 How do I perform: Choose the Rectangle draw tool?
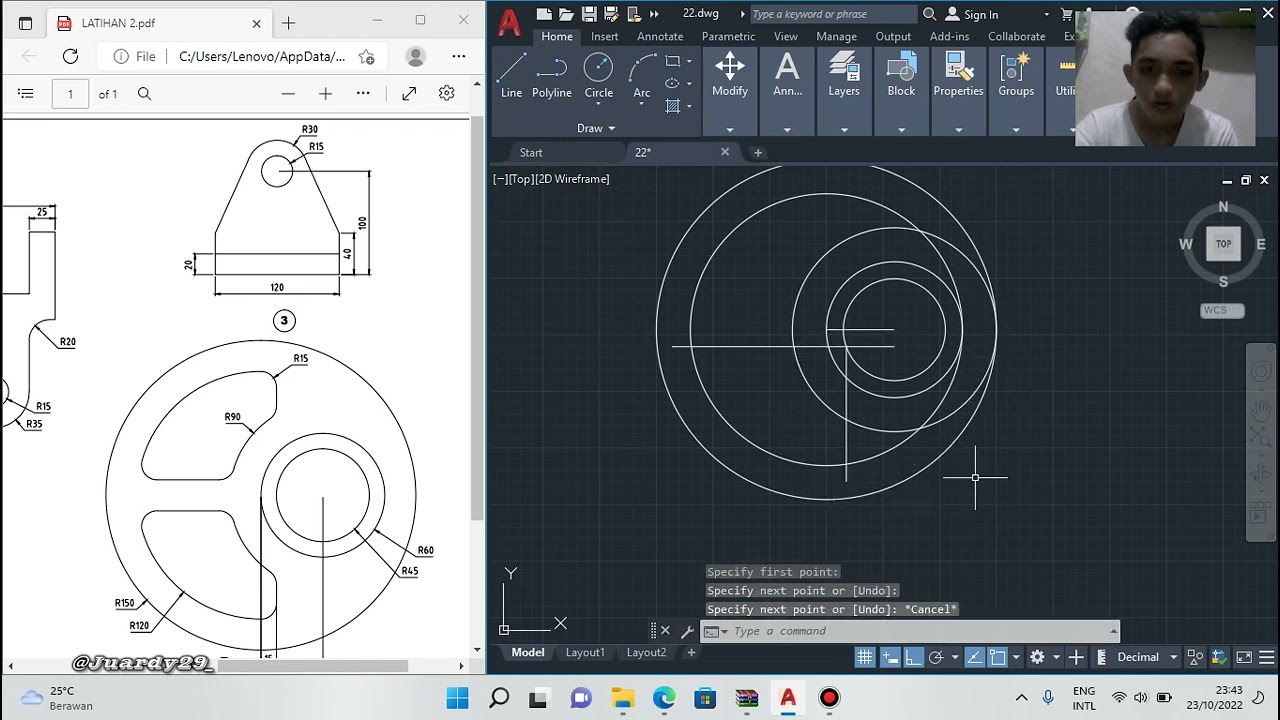coord(672,61)
